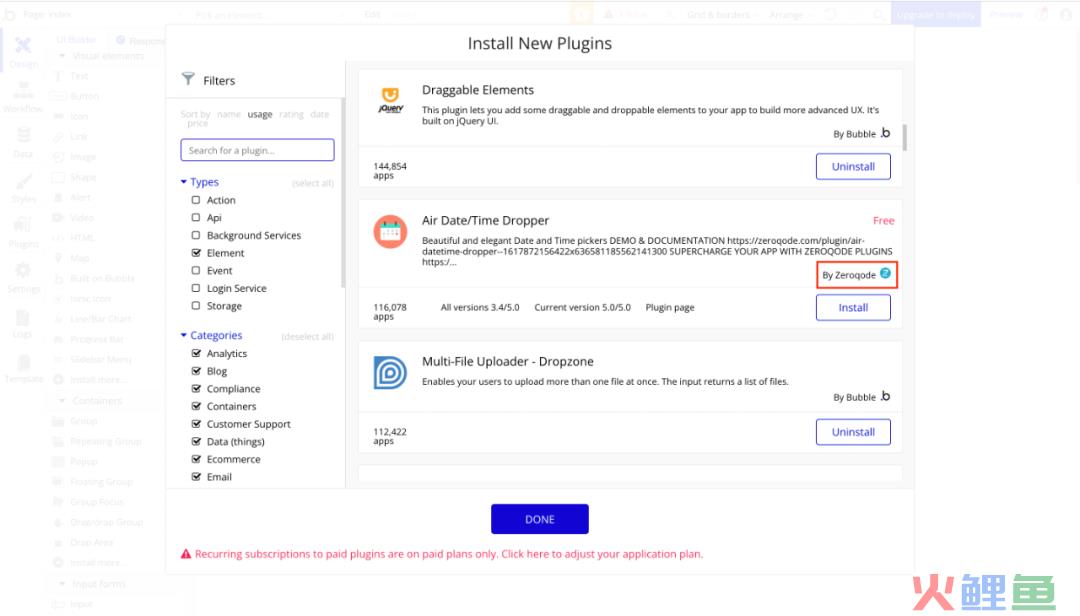
Task: Click the Air Date/Time Dropper calendar icon
Action: coord(391,232)
